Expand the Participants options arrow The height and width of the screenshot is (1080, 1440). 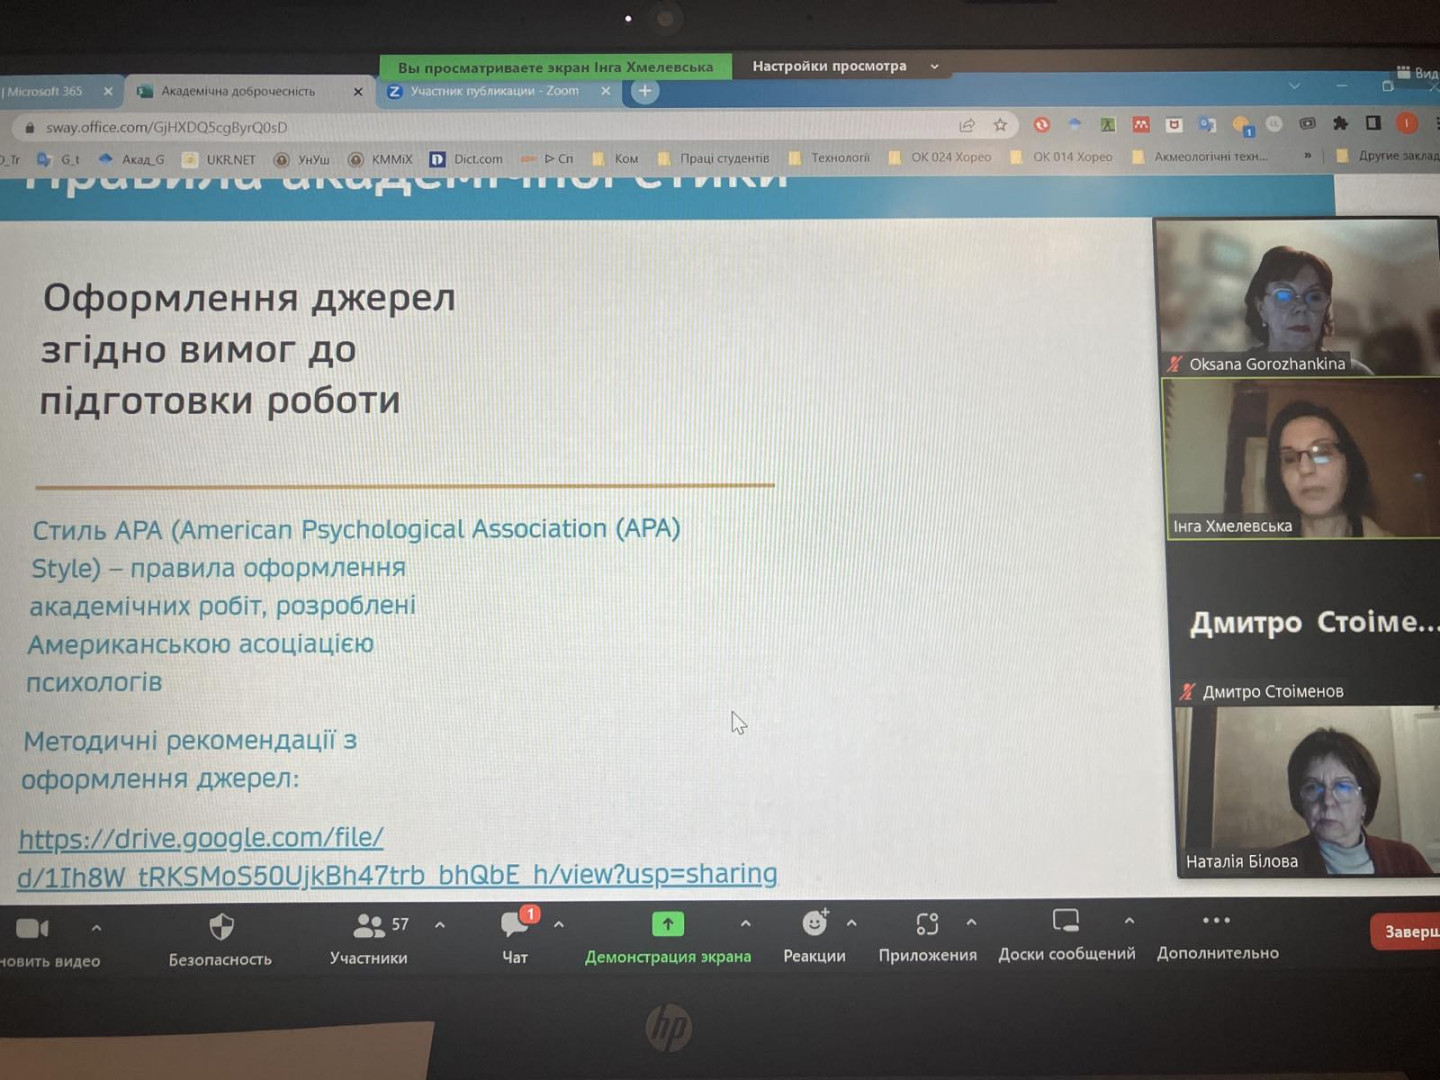440,925
